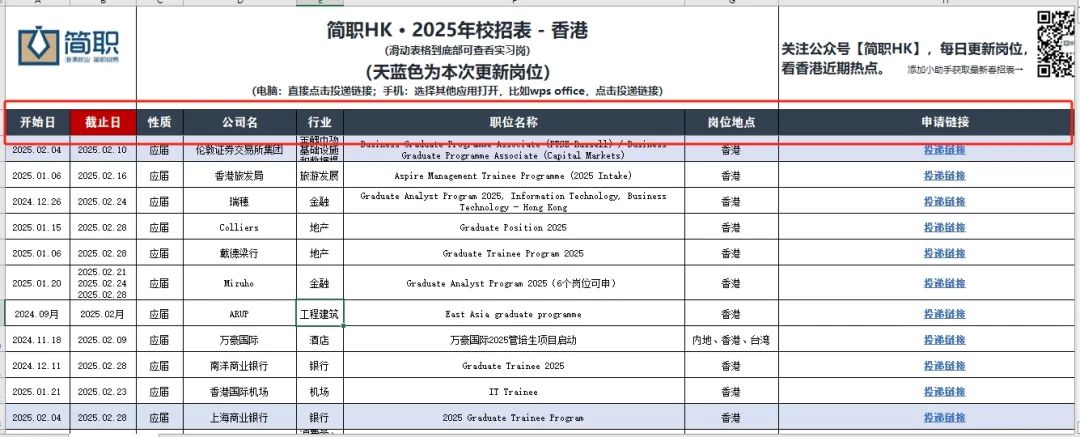
Task: Select the 2025.01.20 start date cell
Action: pos(37,283)
